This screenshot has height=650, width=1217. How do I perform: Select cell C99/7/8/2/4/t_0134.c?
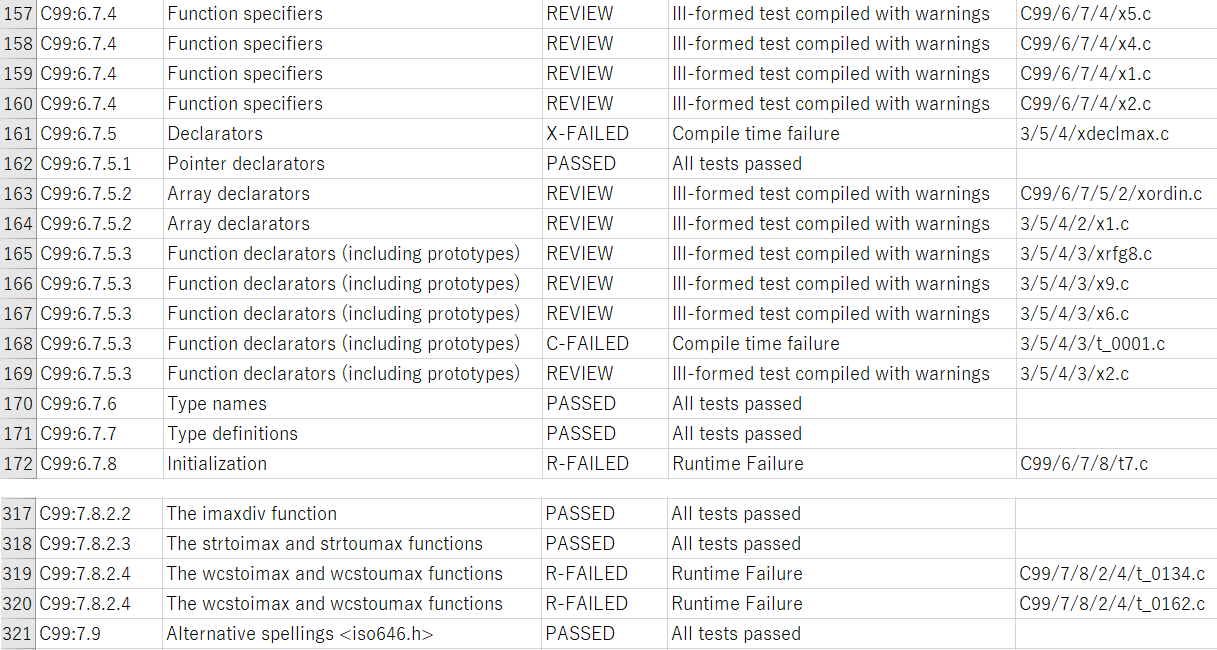[1111, 574]
